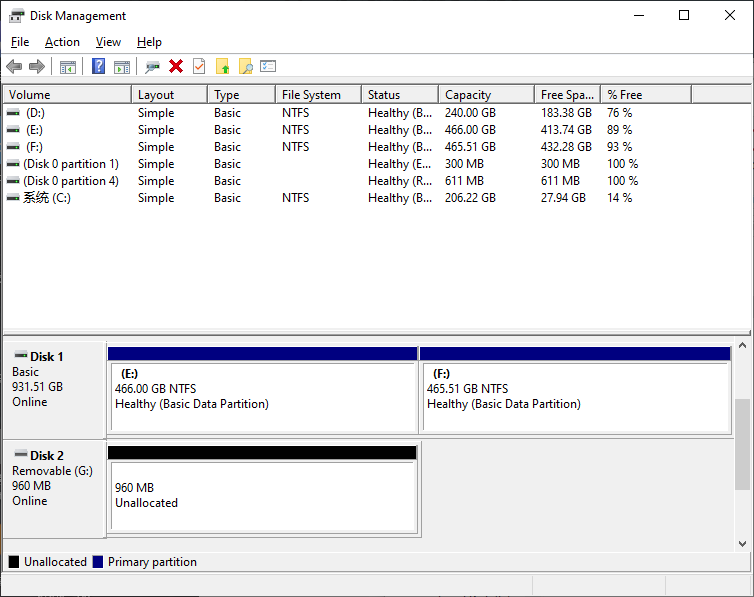Select the (E:) volume in the list
The width and height of the screenshot is (754, 597).
click(x=34, y=130)
